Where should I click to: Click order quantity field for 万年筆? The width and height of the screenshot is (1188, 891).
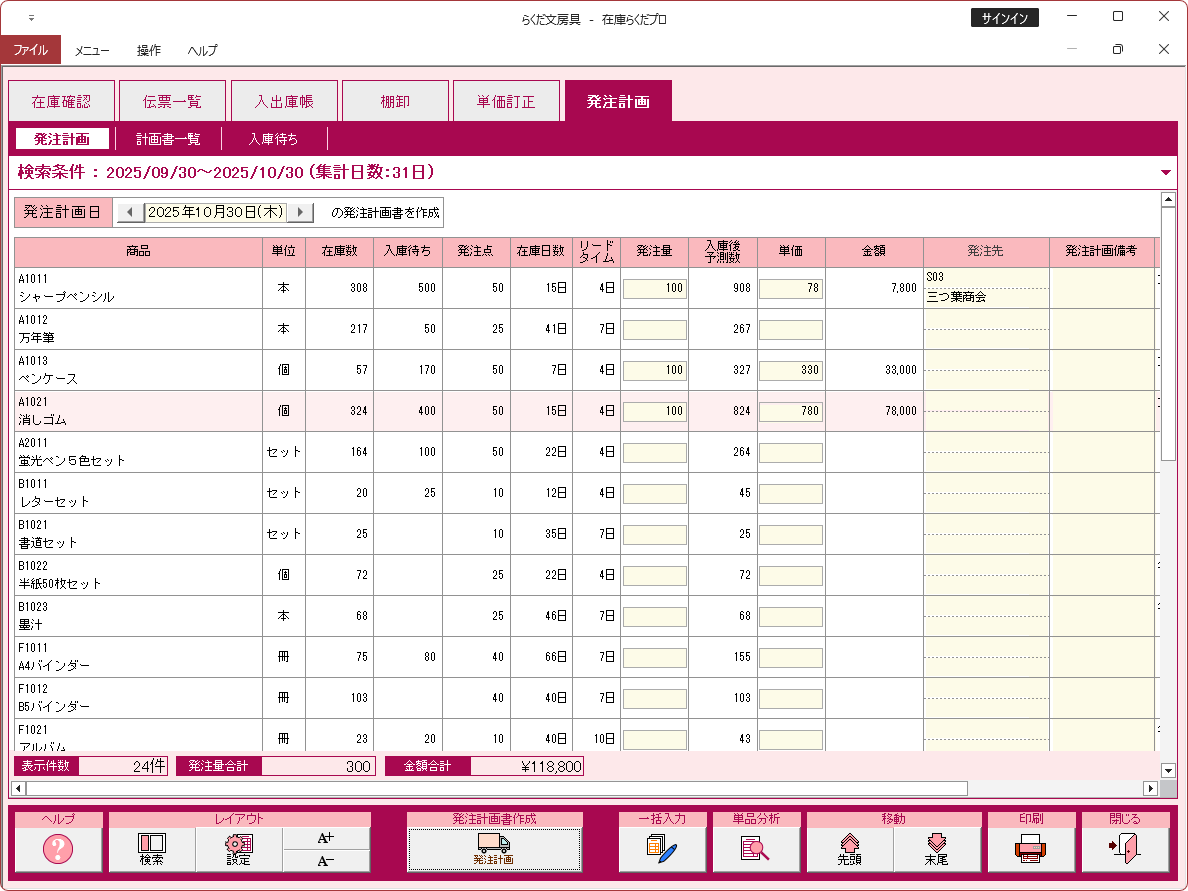654,329
